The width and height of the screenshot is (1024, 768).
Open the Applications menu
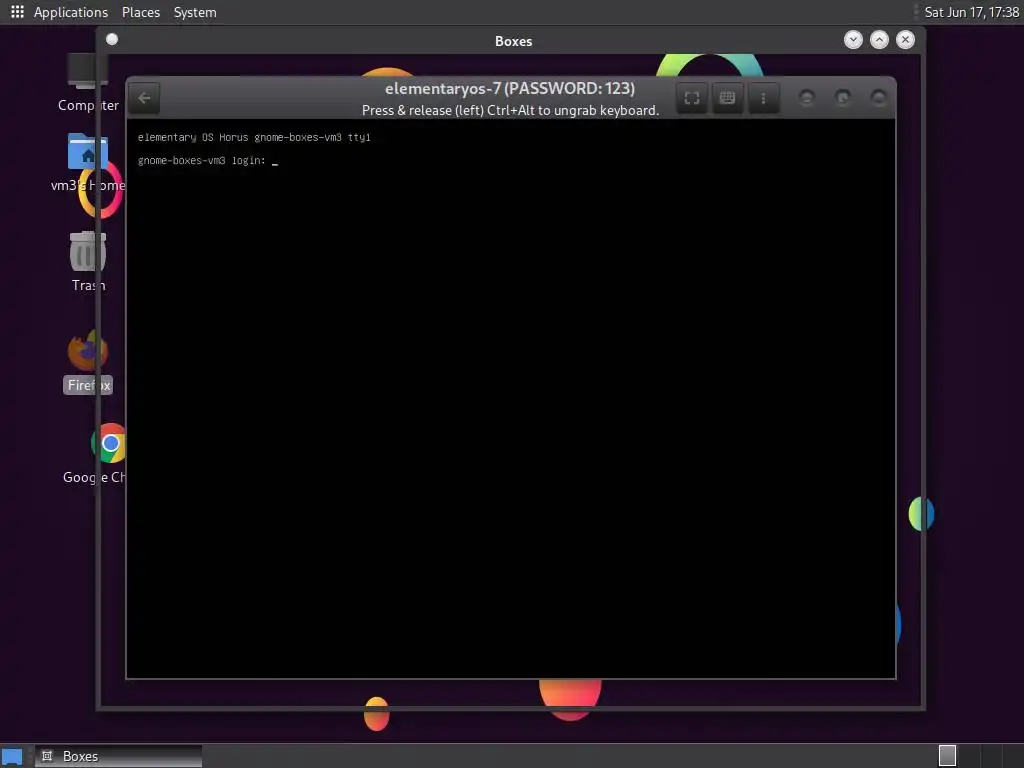[71, 12]
